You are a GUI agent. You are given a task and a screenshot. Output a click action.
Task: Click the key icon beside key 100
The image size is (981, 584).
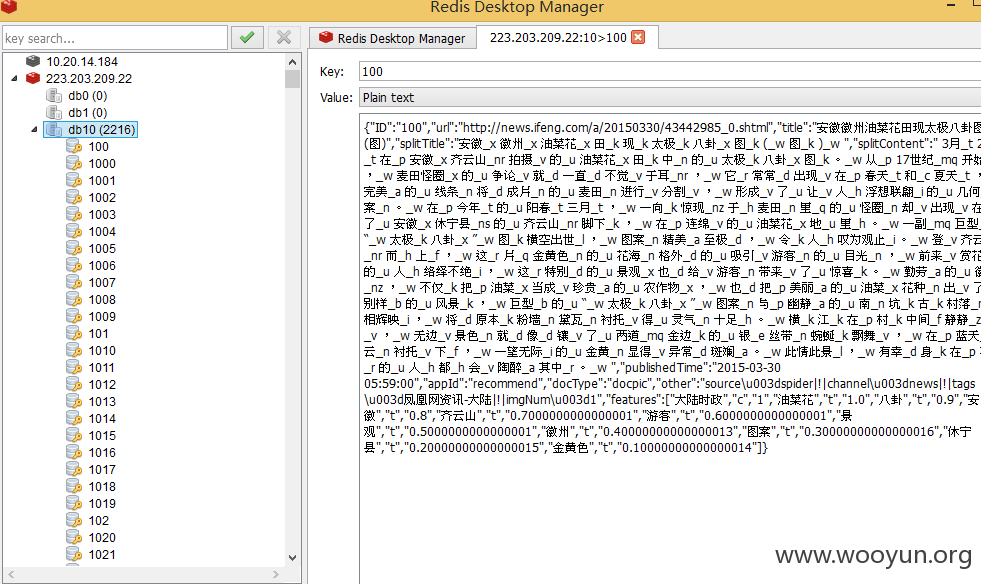coord(74,146)
